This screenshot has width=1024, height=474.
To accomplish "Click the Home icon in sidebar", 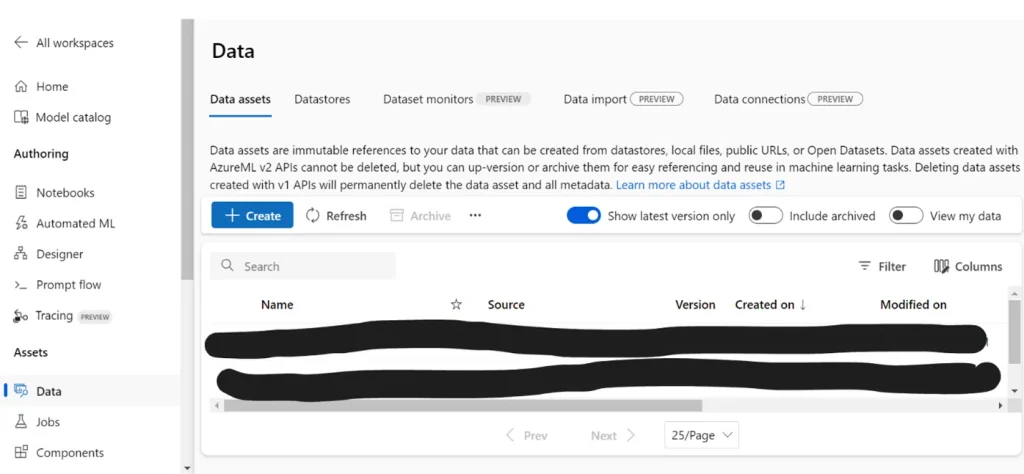I will [x=21, y=87].
